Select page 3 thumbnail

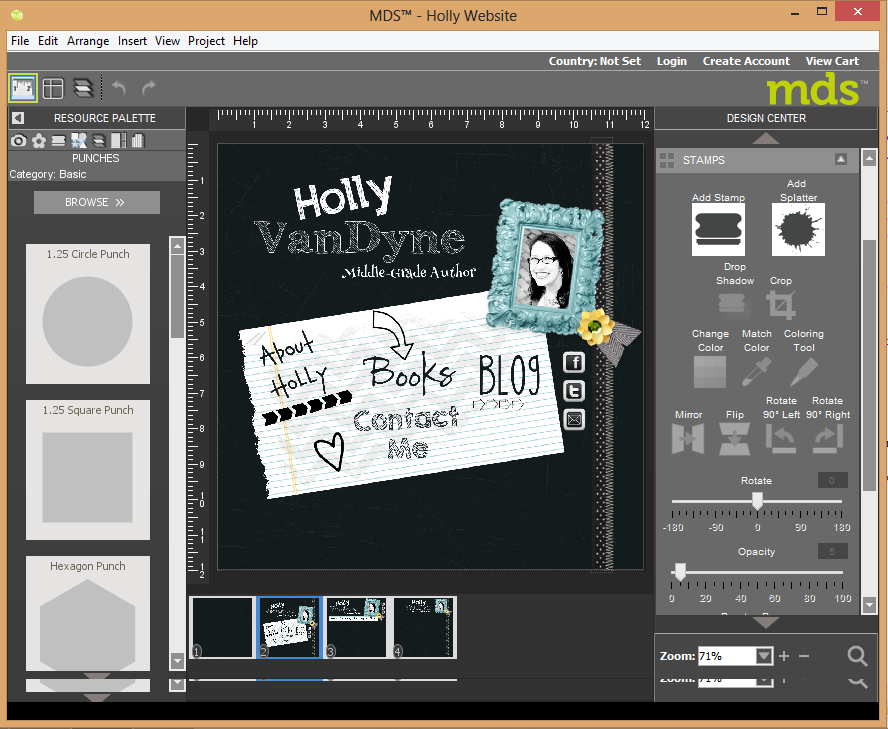click(x=356, y=627)
